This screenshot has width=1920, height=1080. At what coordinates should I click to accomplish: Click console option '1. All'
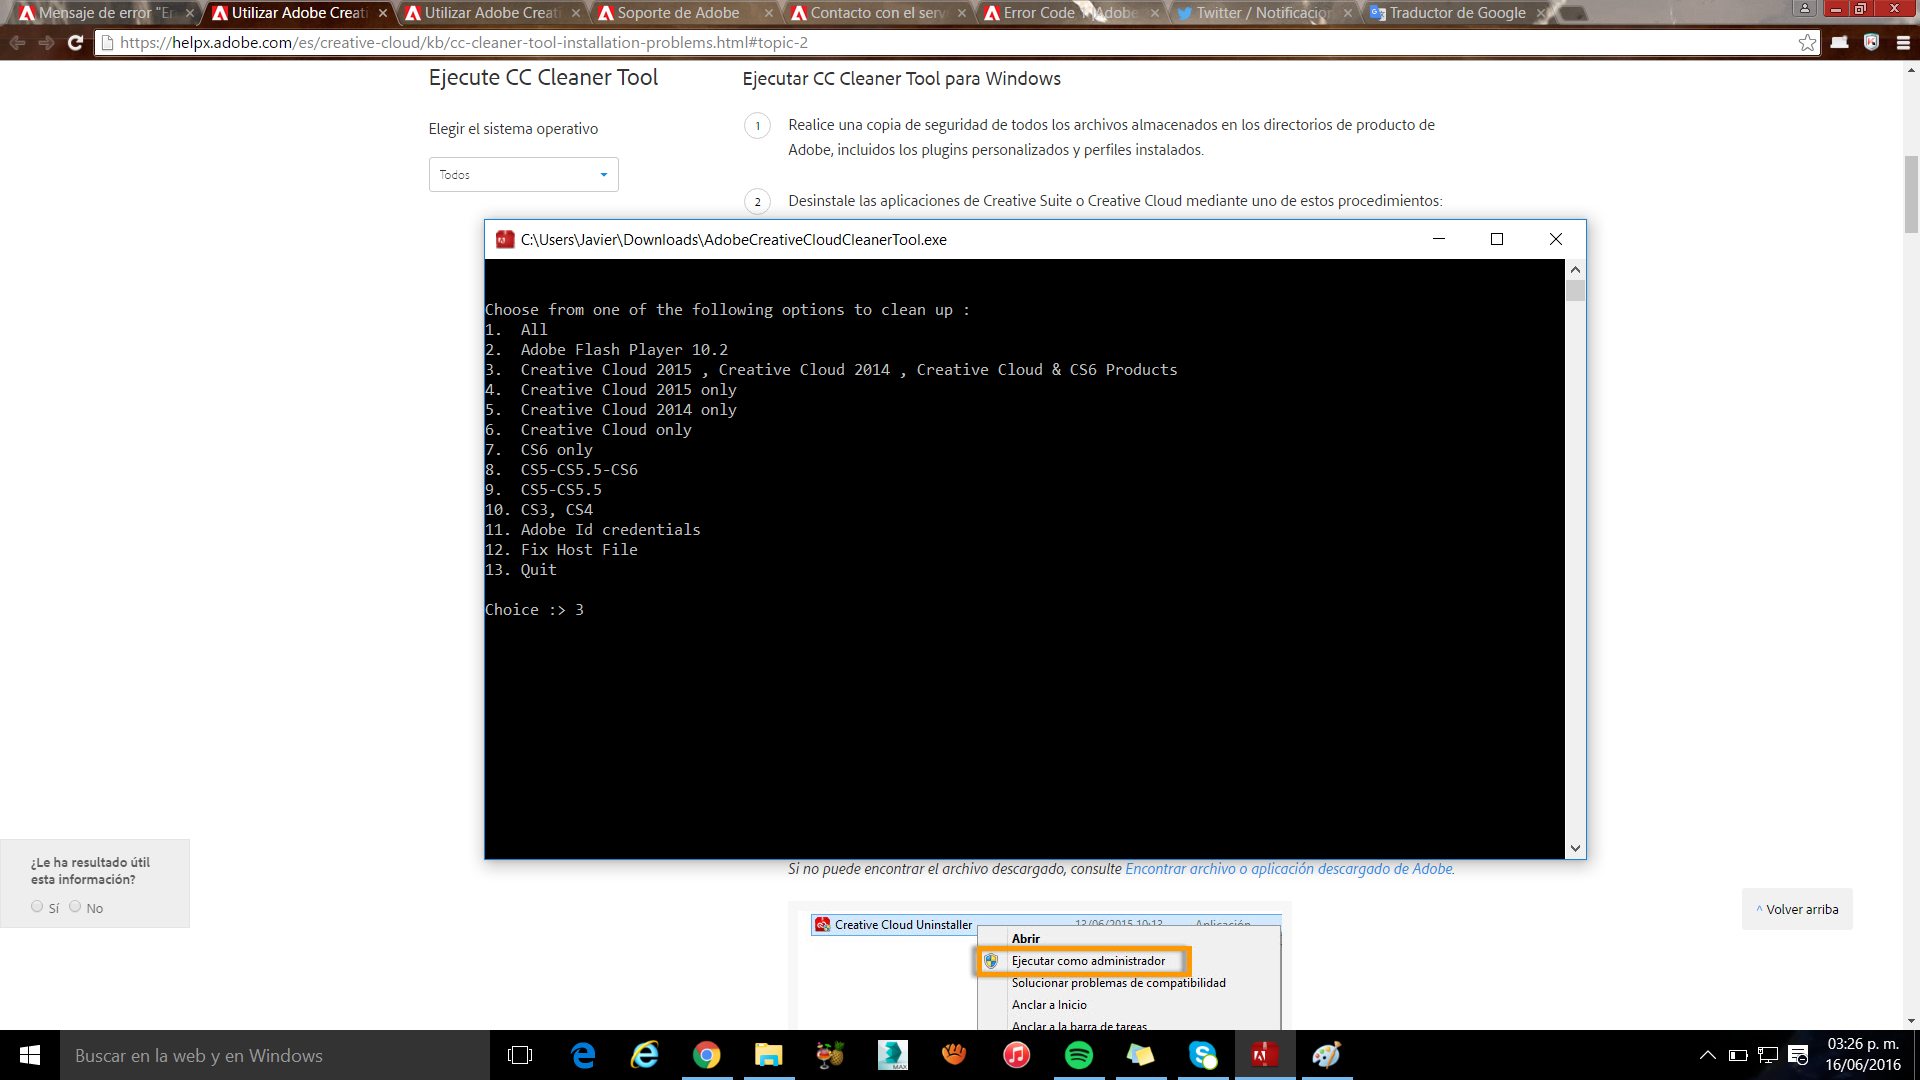[x=516, y=329]
